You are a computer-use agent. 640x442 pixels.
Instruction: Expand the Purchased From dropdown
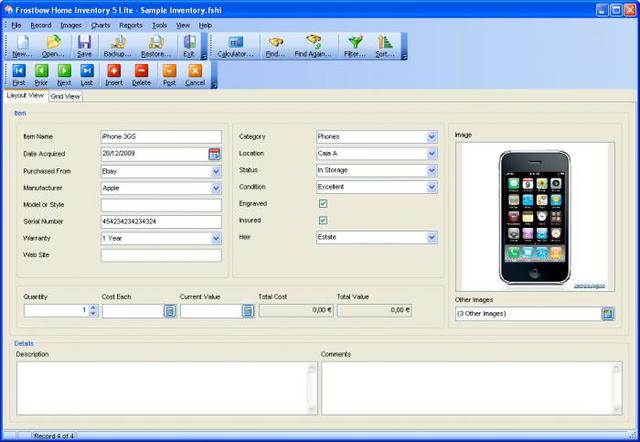coord(216,171)
